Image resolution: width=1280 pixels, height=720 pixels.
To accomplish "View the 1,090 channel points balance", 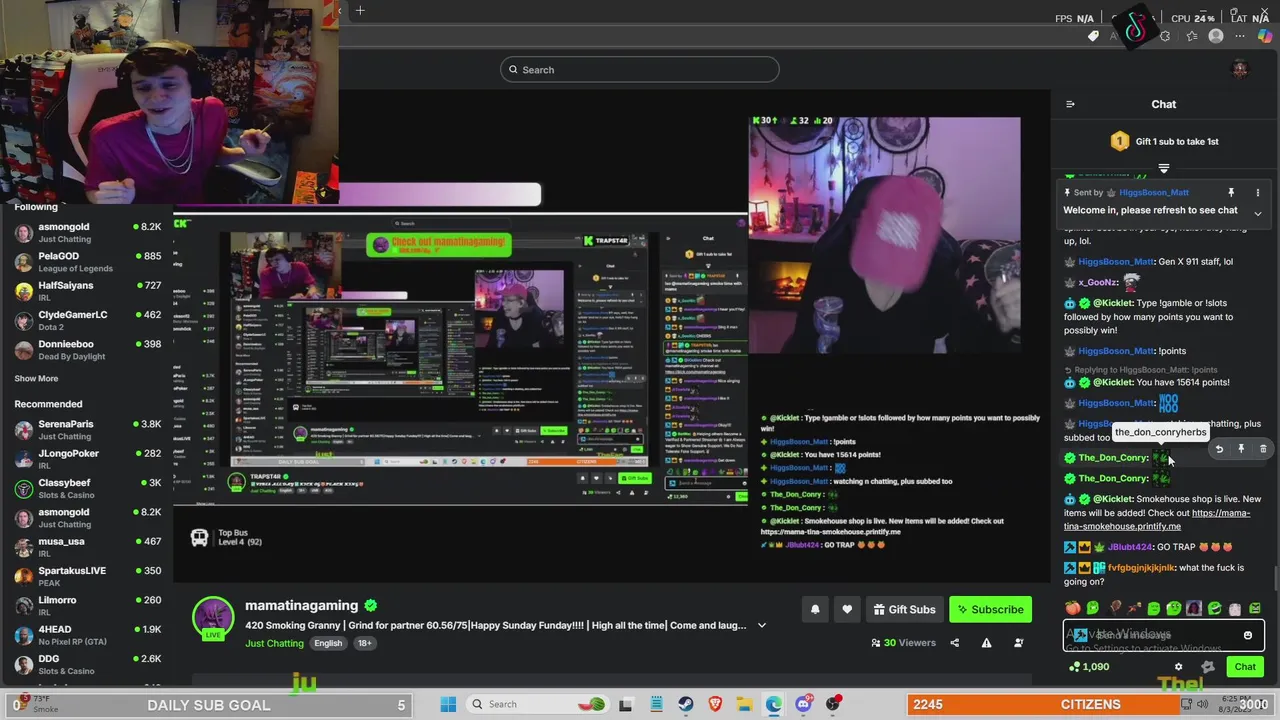I will (1088, 667).
